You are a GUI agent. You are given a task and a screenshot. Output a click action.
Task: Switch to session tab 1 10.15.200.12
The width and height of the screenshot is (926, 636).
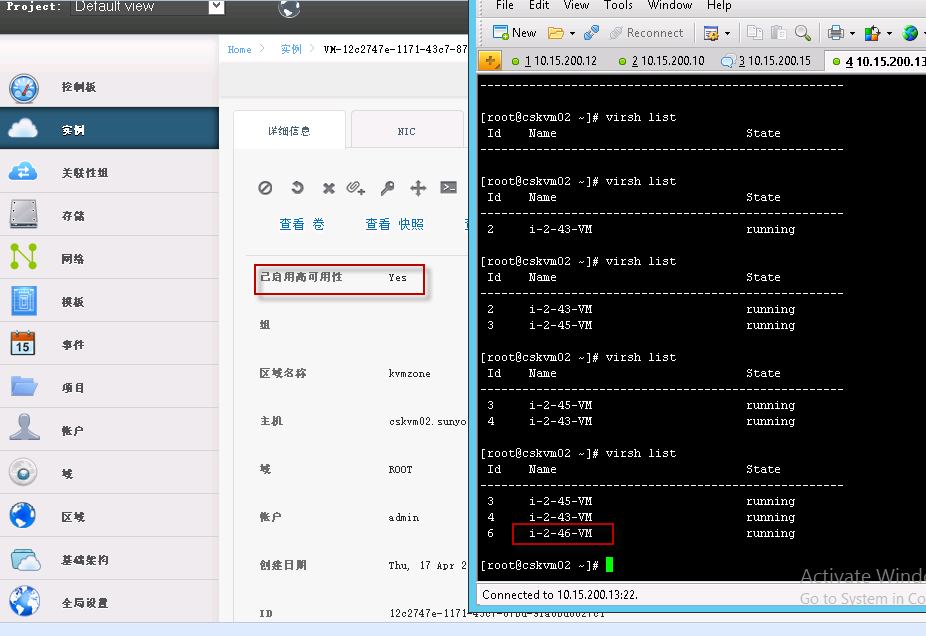(555, 61)
